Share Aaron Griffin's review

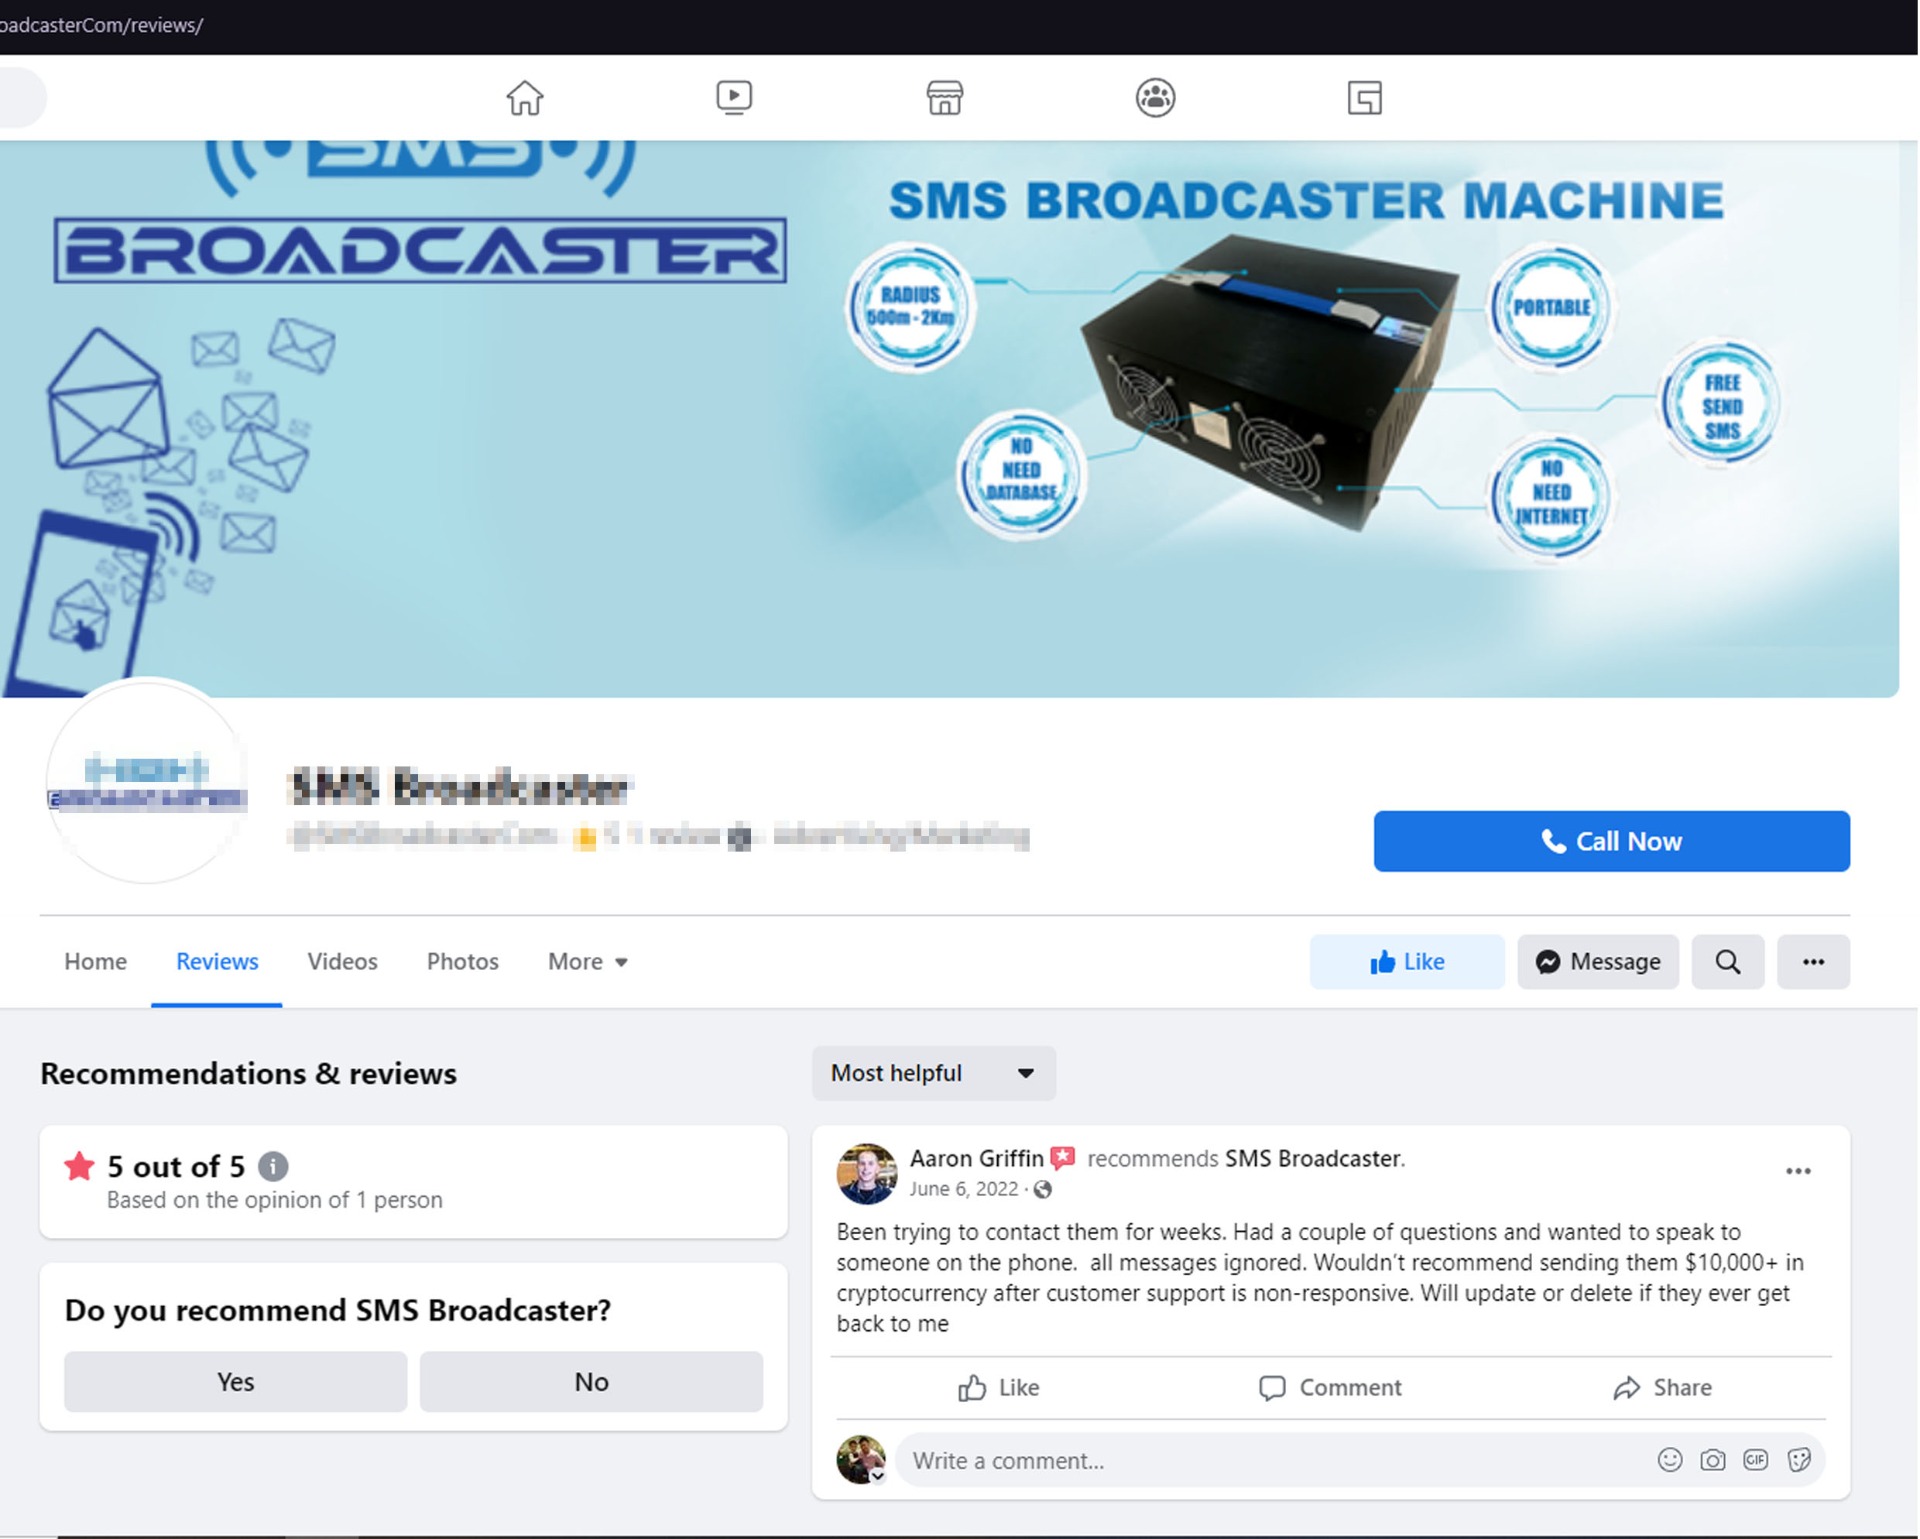[x=1662, y=1387]
